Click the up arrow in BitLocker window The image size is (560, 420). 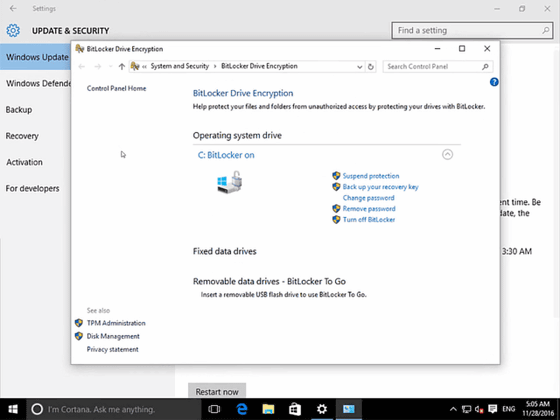122,66
